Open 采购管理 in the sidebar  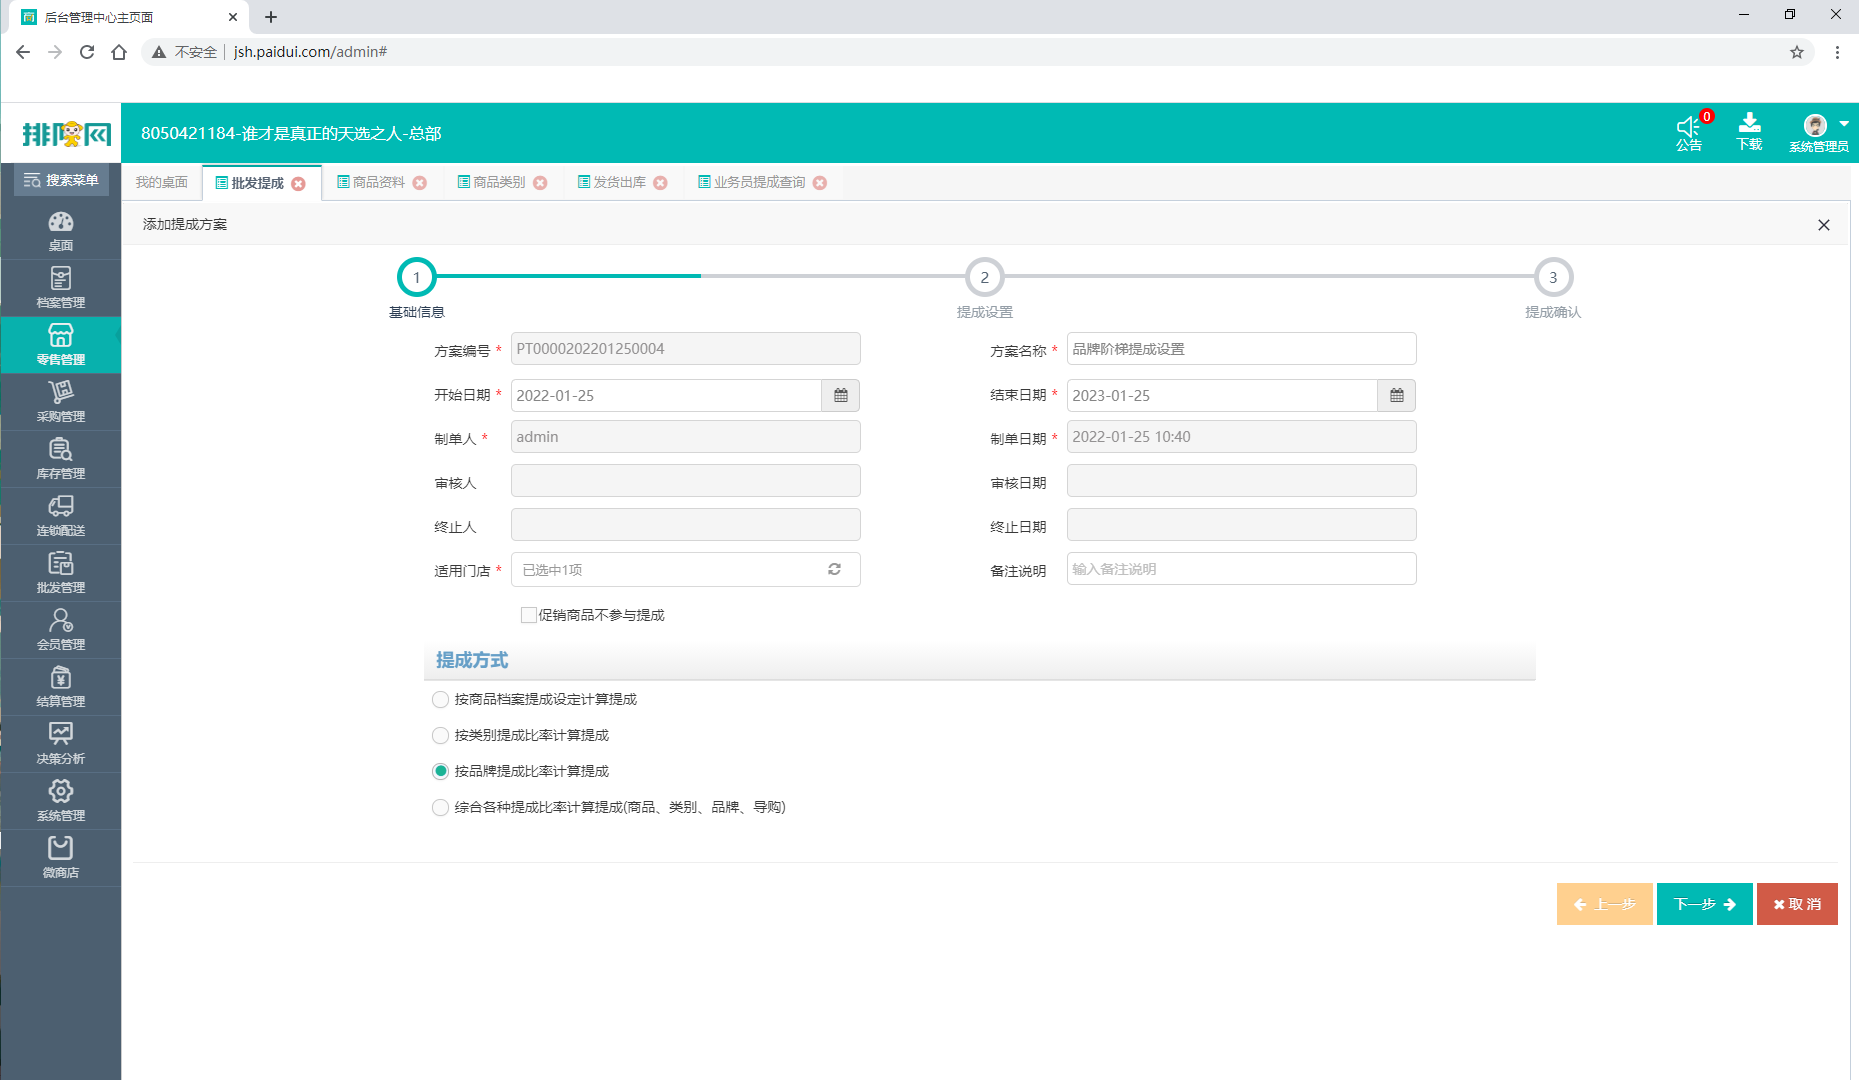[x=61, y=402]
